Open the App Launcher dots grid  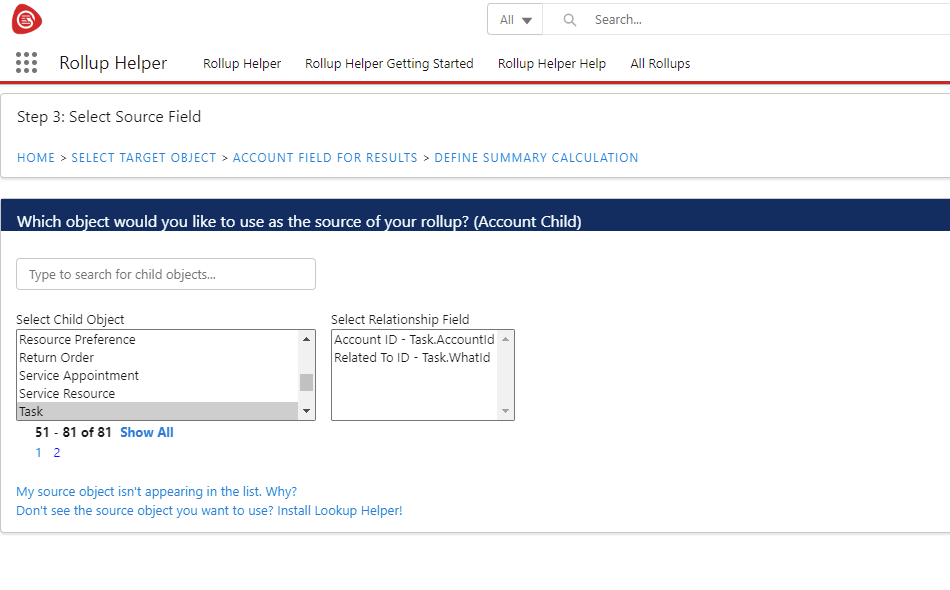point(26,62)
